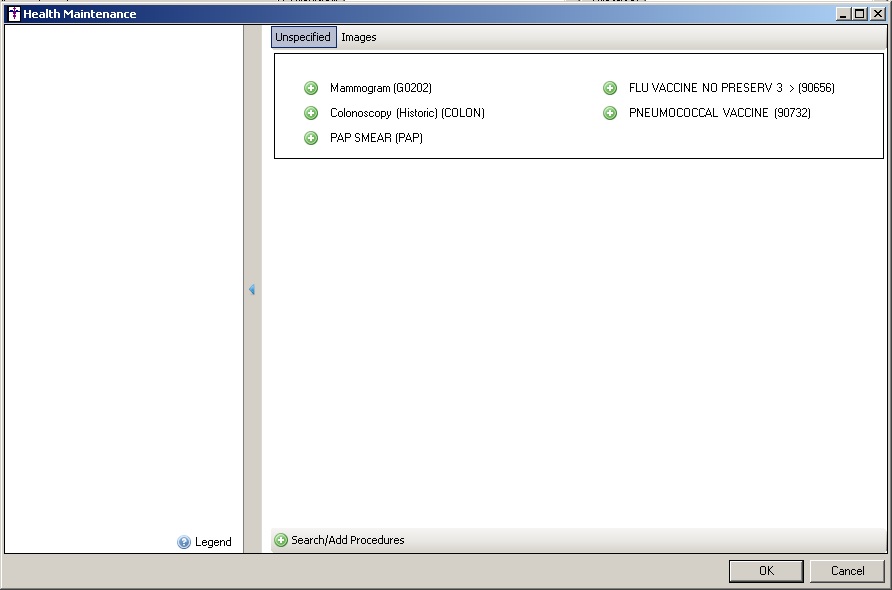Maximize the Health Maintenance window
Screen dimensions: 892x590
[x=860, y=14]
